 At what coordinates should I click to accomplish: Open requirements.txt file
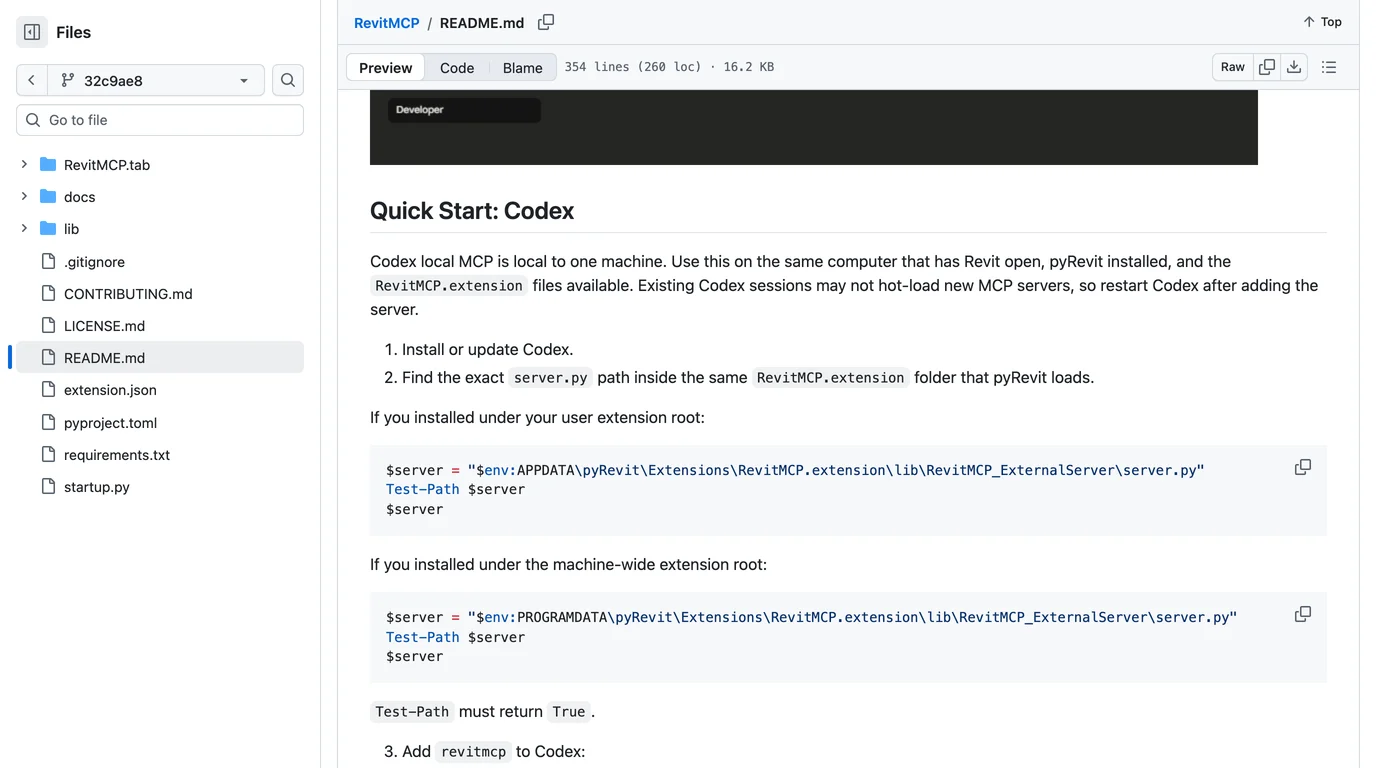[117, 455]
